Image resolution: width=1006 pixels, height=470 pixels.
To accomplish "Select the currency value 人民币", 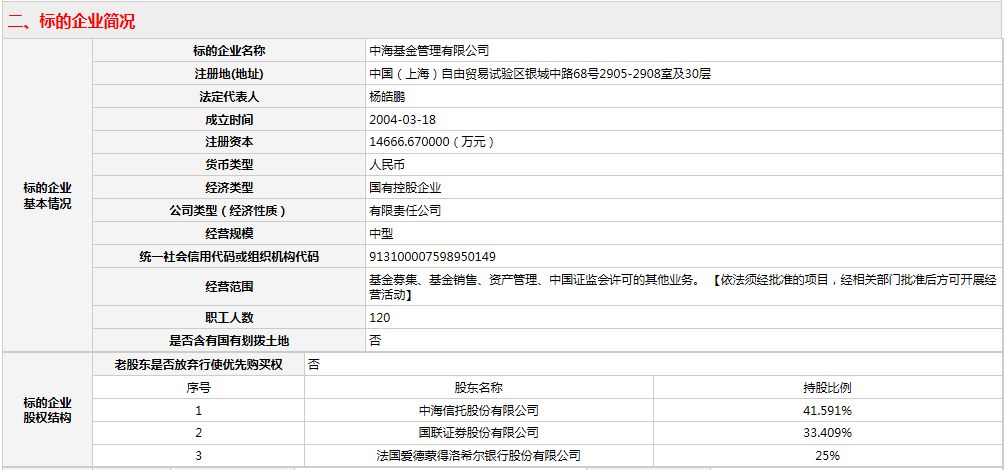I will pos(388,165).
